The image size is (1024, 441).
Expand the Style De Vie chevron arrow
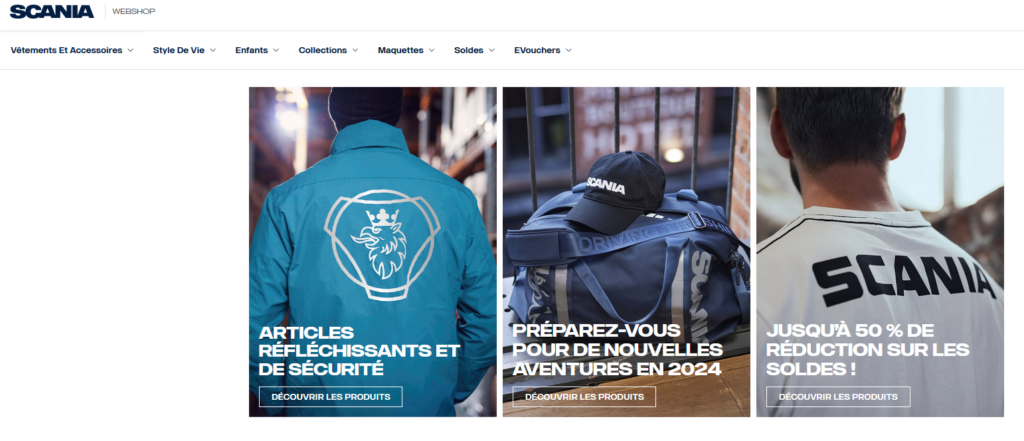tap(213, 50)
